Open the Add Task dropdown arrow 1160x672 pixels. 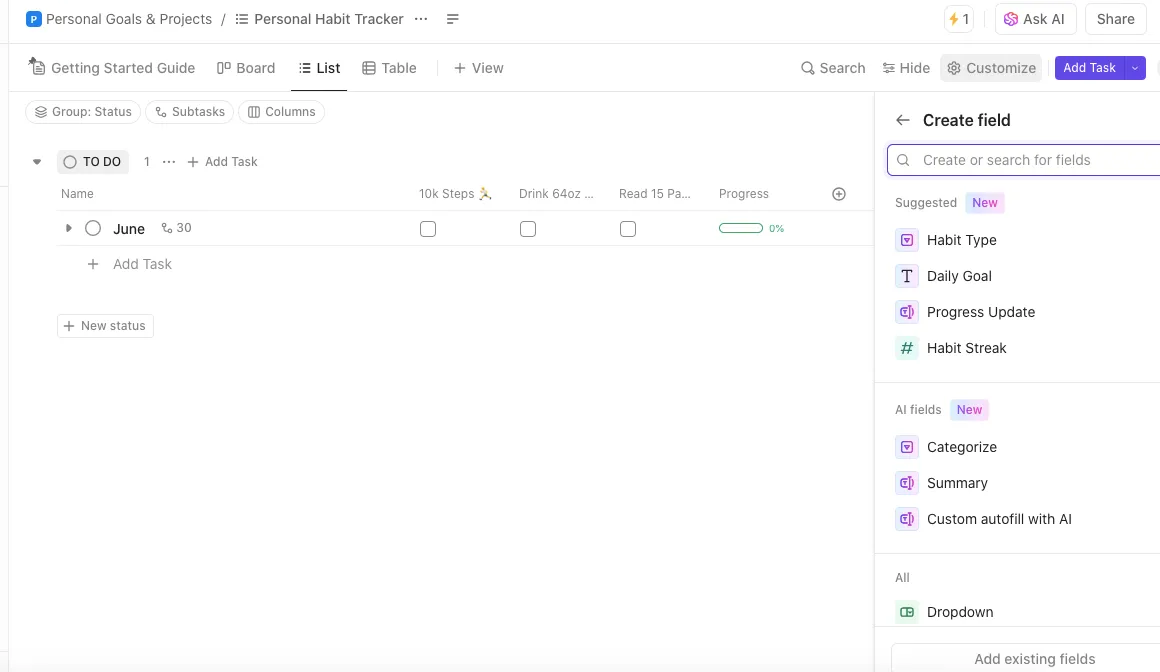click(1135, 67)
